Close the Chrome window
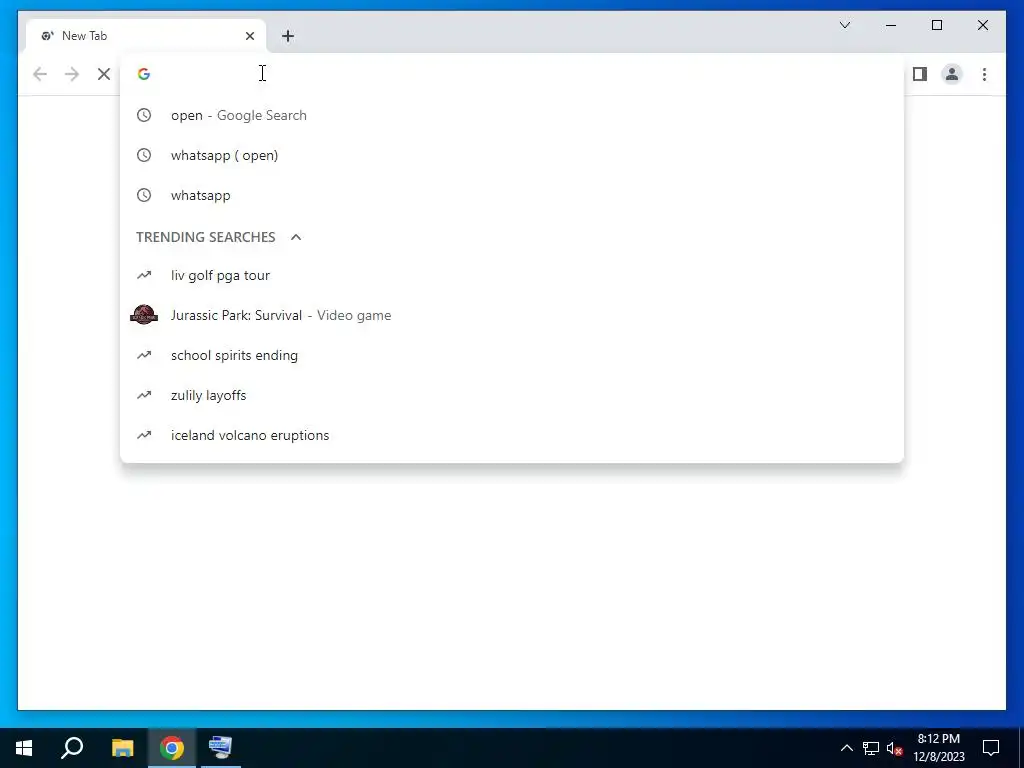The image size is (1024, 768). coord(982,25)
